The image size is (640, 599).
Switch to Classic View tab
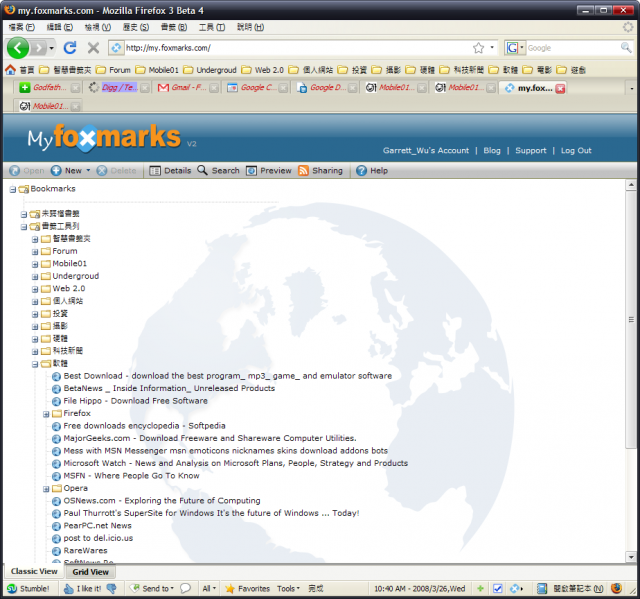coord(34,571)
